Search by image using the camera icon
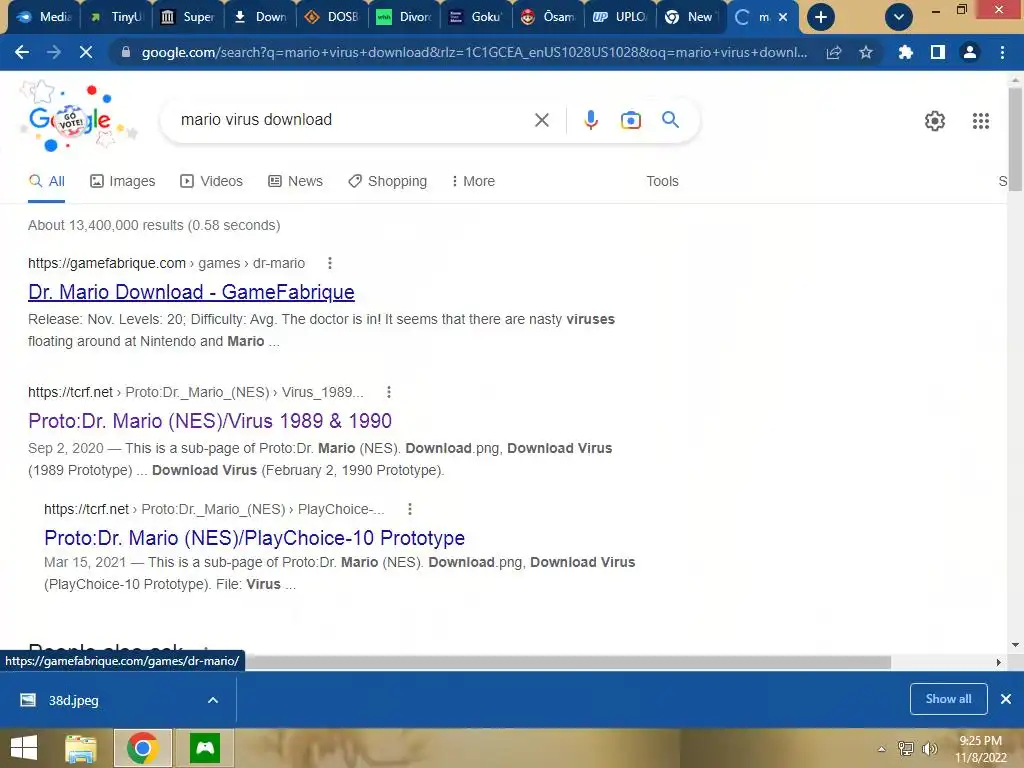The height and width of the screenshot is (768, 1024). 630,120
